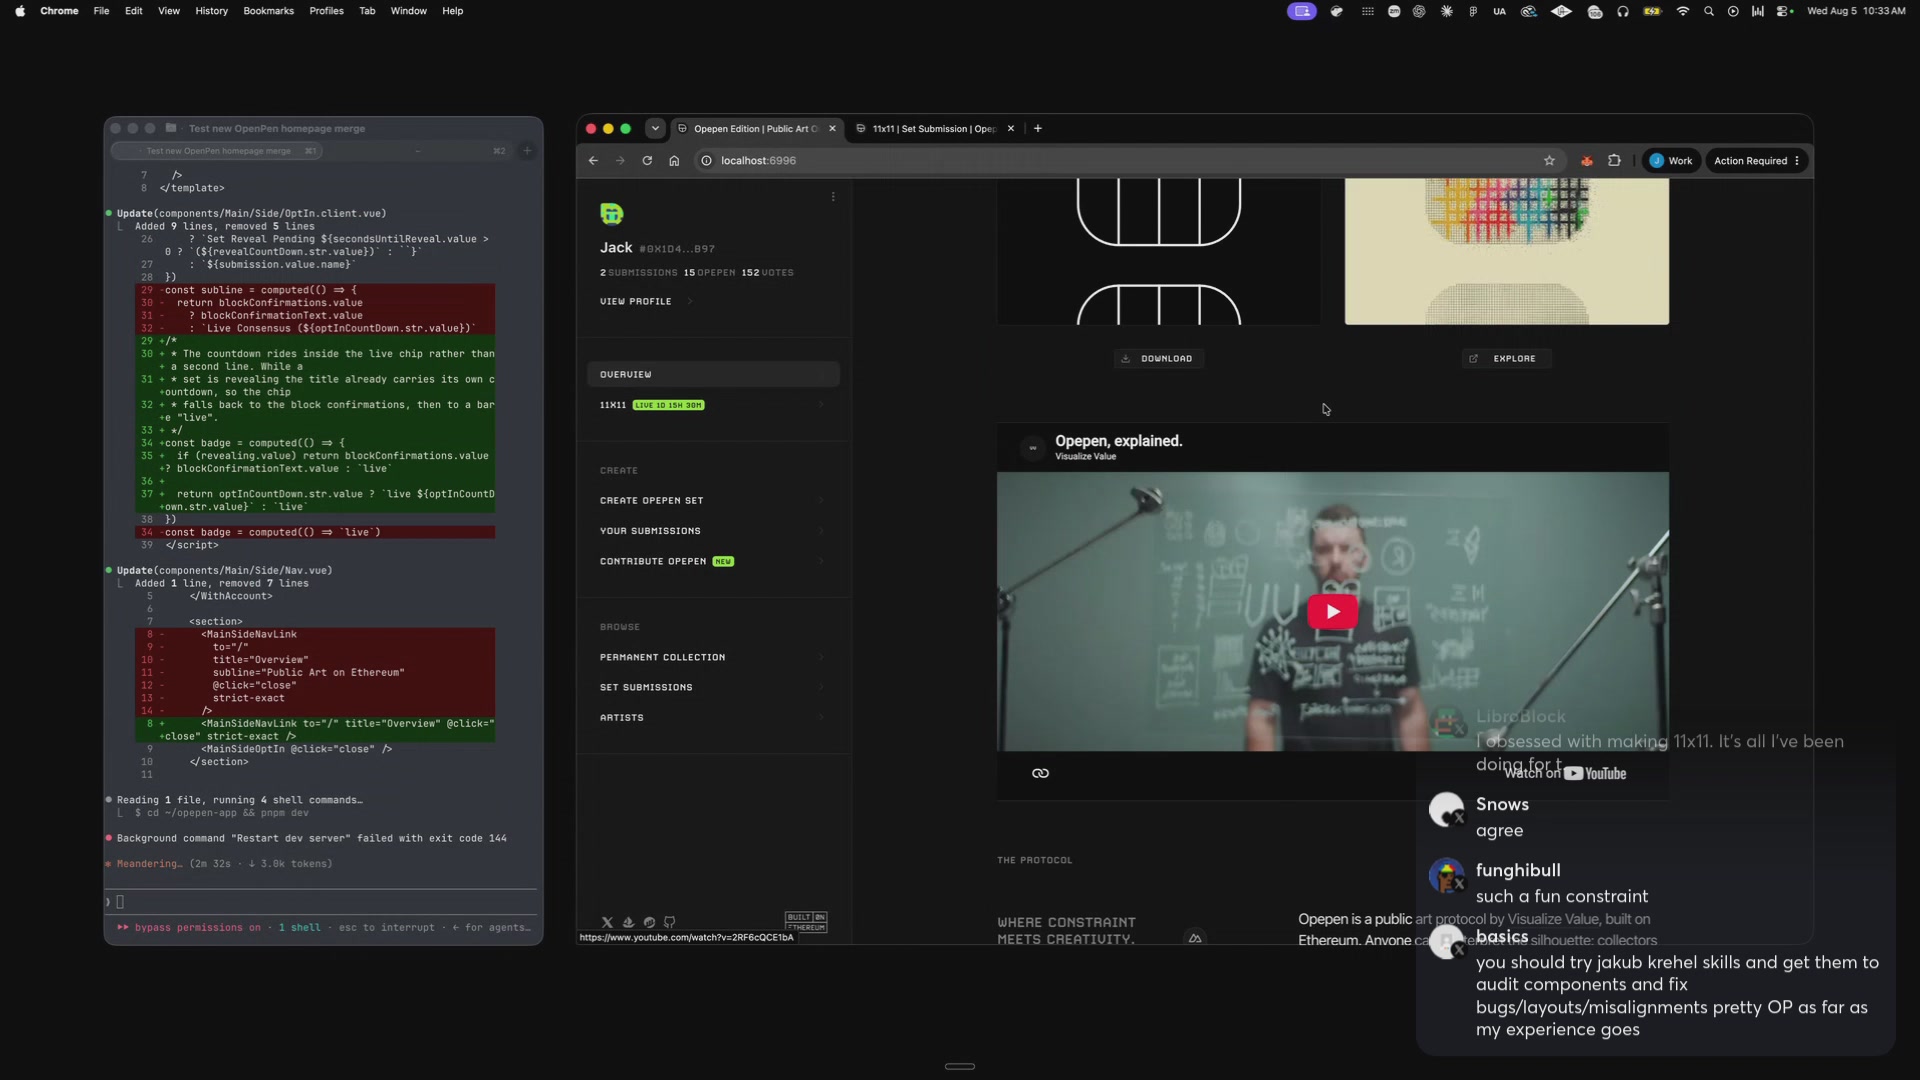1920x1080 pixels.
Task: Expand the Chrome tab search dropdown
Action: 655,128
